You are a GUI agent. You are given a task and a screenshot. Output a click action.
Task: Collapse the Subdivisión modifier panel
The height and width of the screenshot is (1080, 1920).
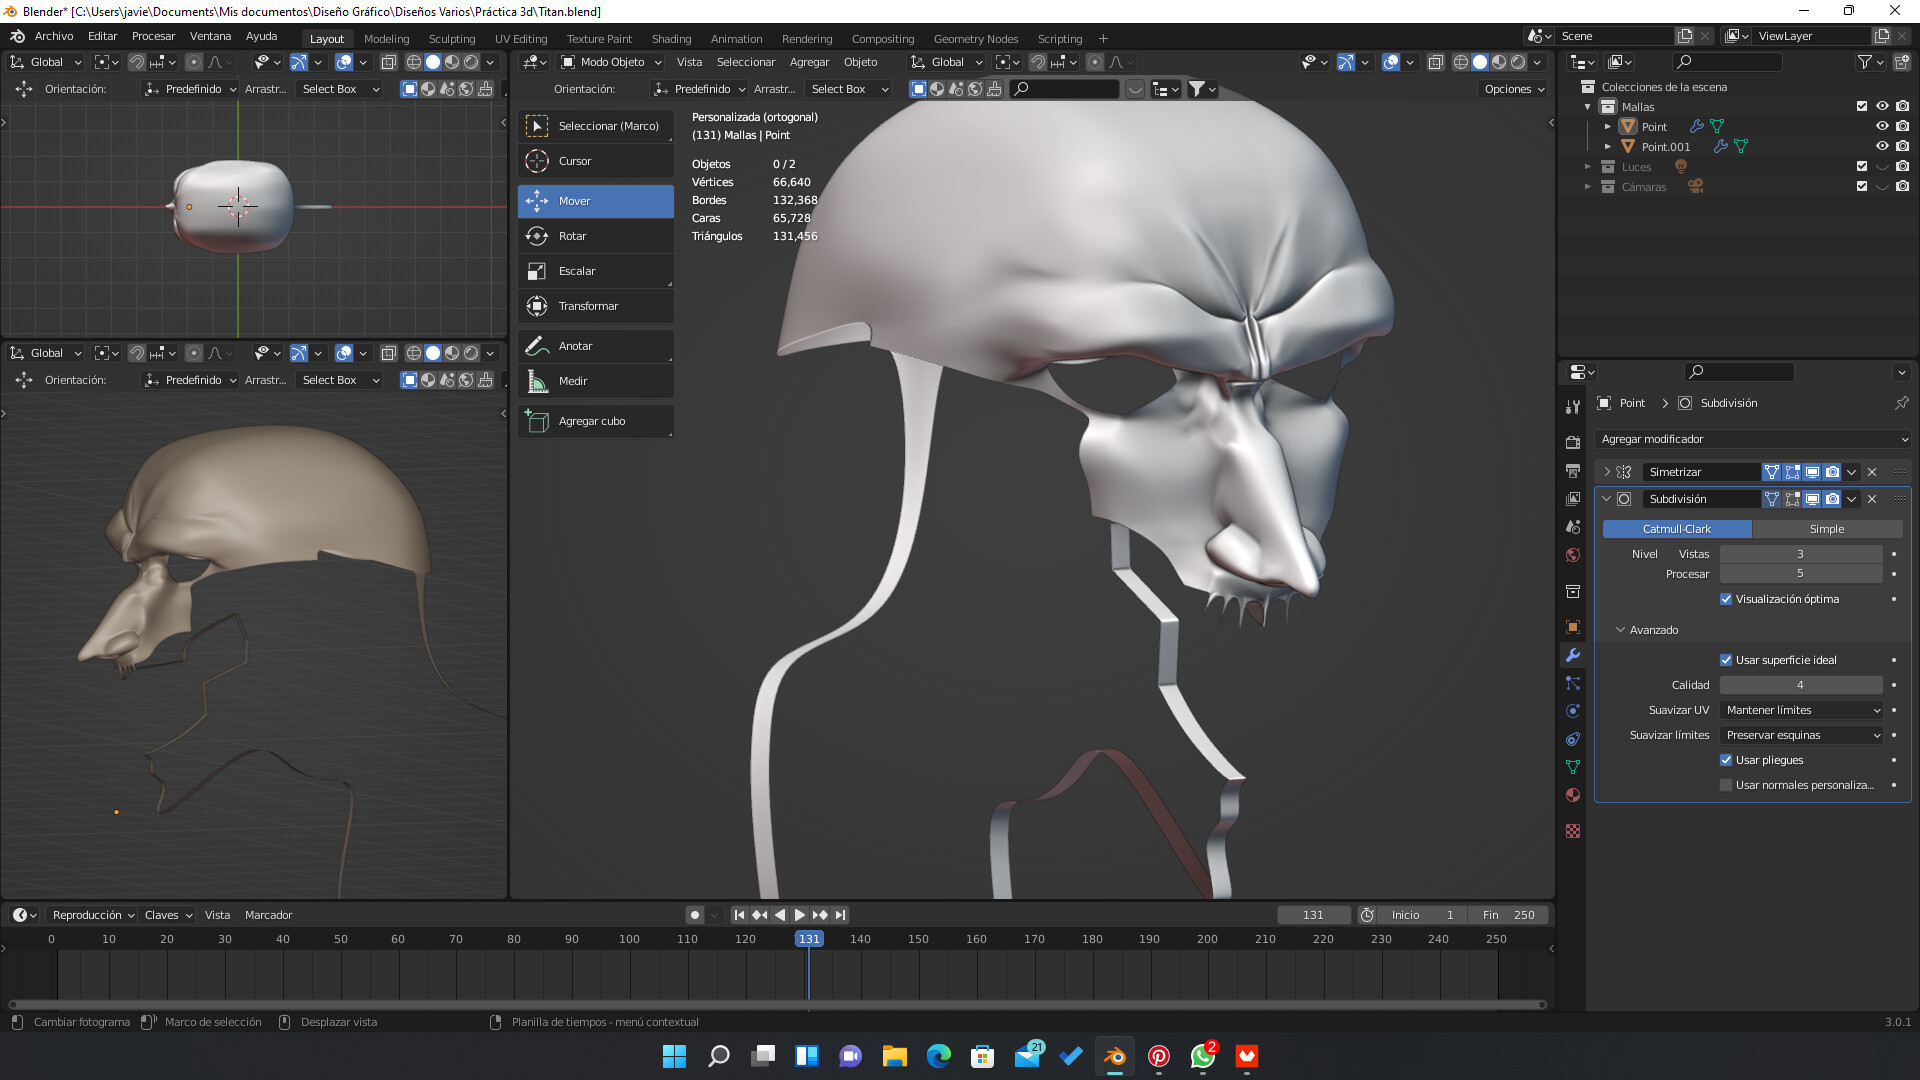(x=1607, y=499)
